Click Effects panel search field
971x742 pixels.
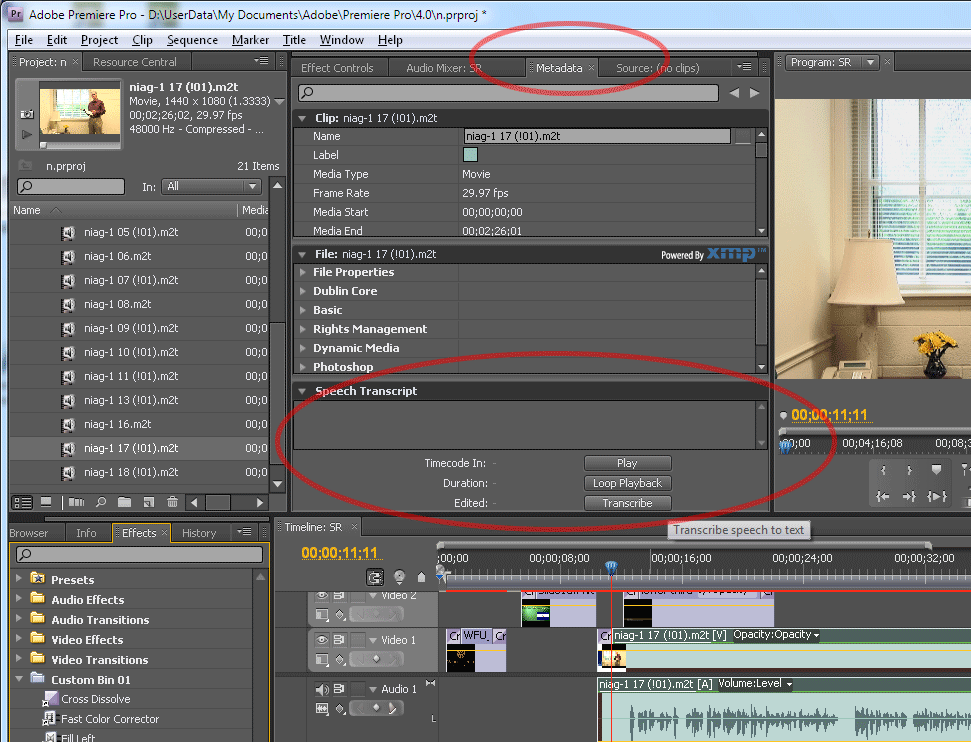coord(139,554)
